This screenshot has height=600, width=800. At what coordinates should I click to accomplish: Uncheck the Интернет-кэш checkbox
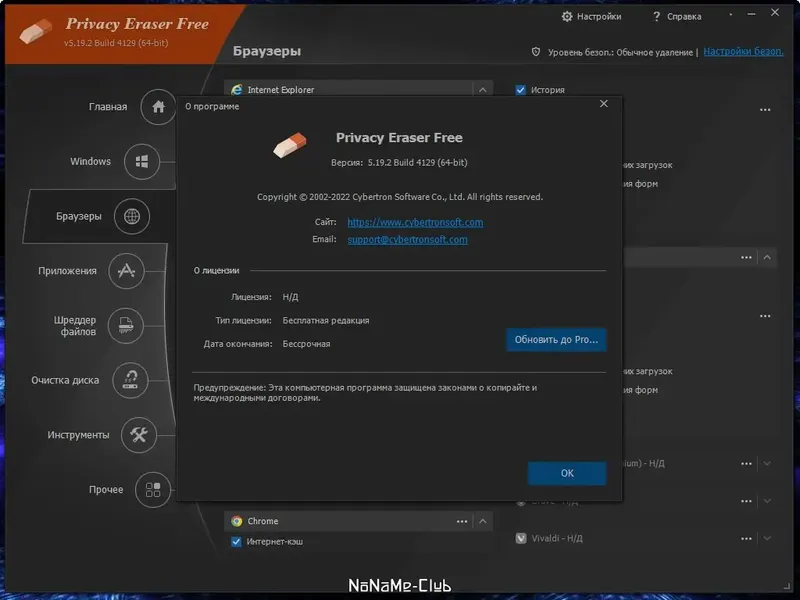click(236, 541)
